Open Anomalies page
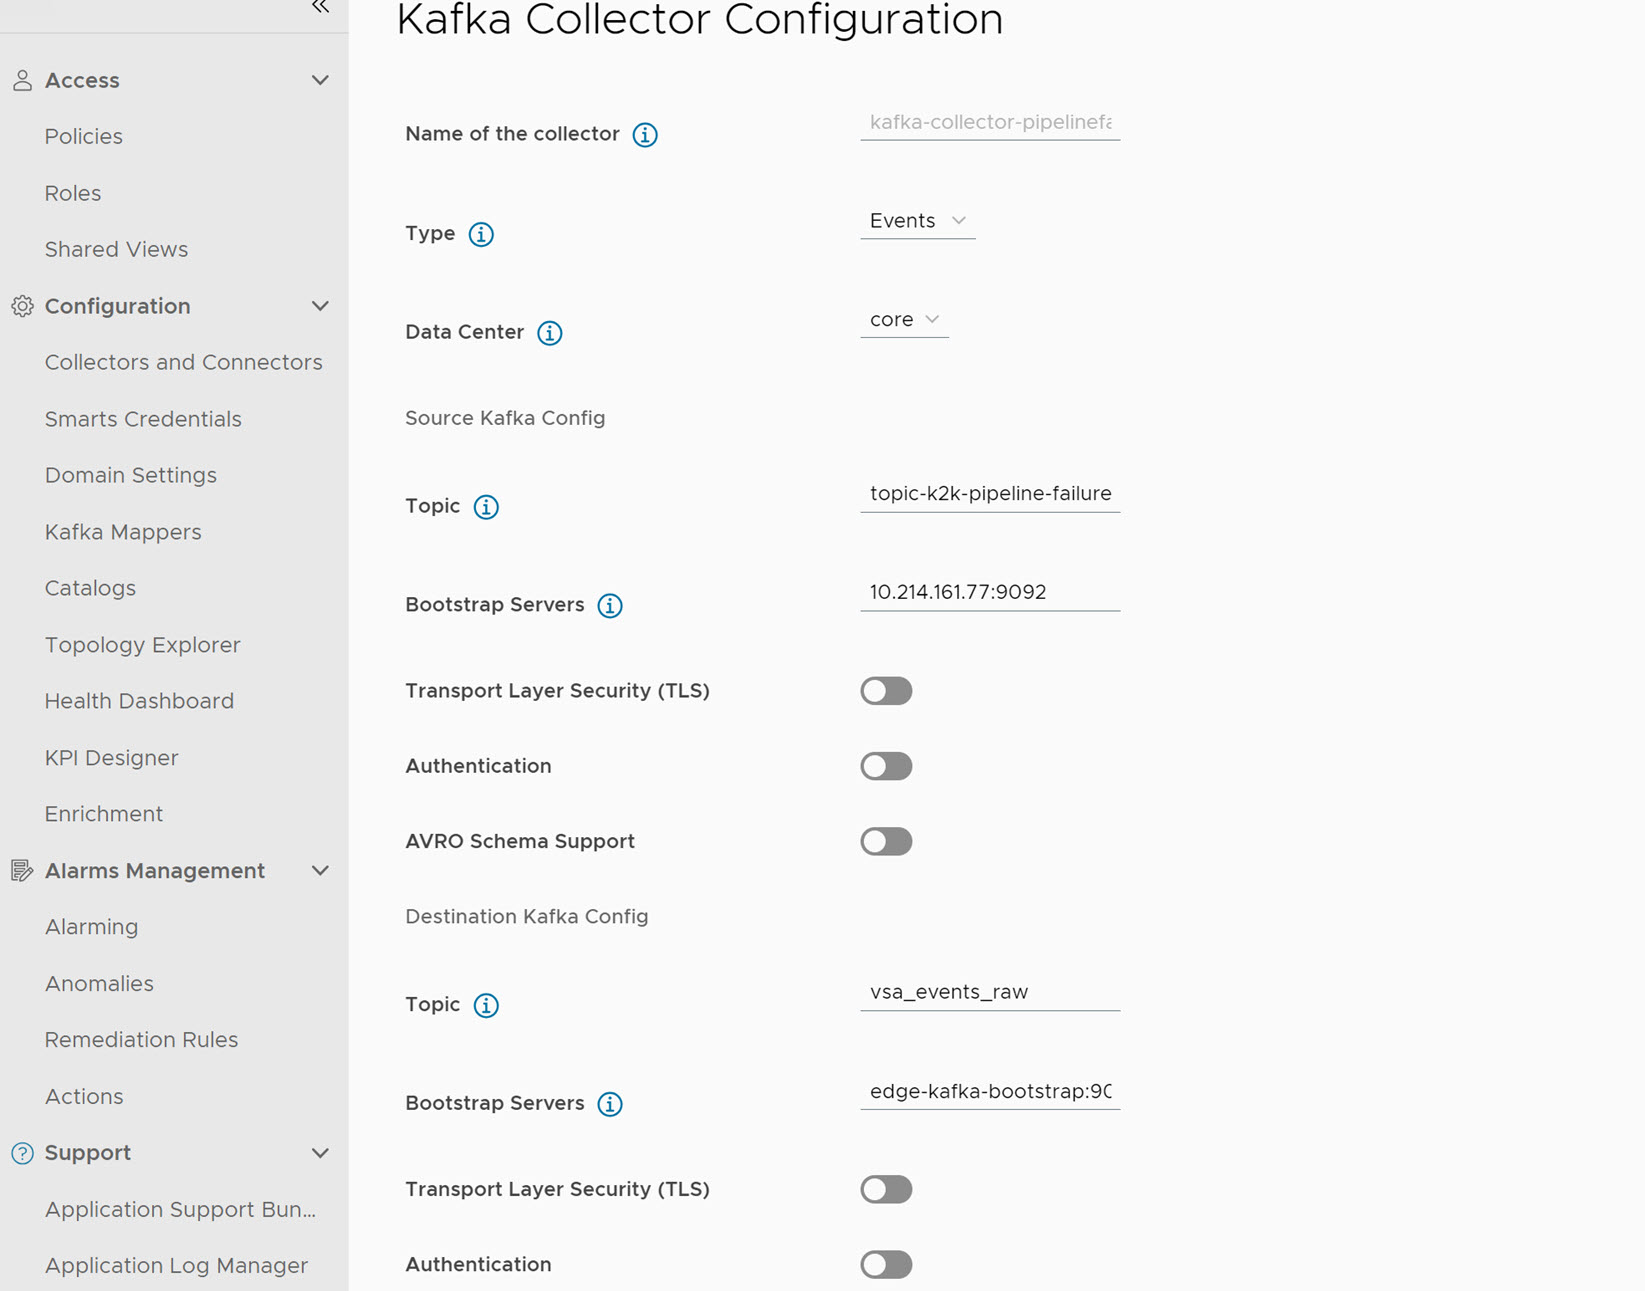The height and width of the screenshot is (1291, 1645). [99, 984]
